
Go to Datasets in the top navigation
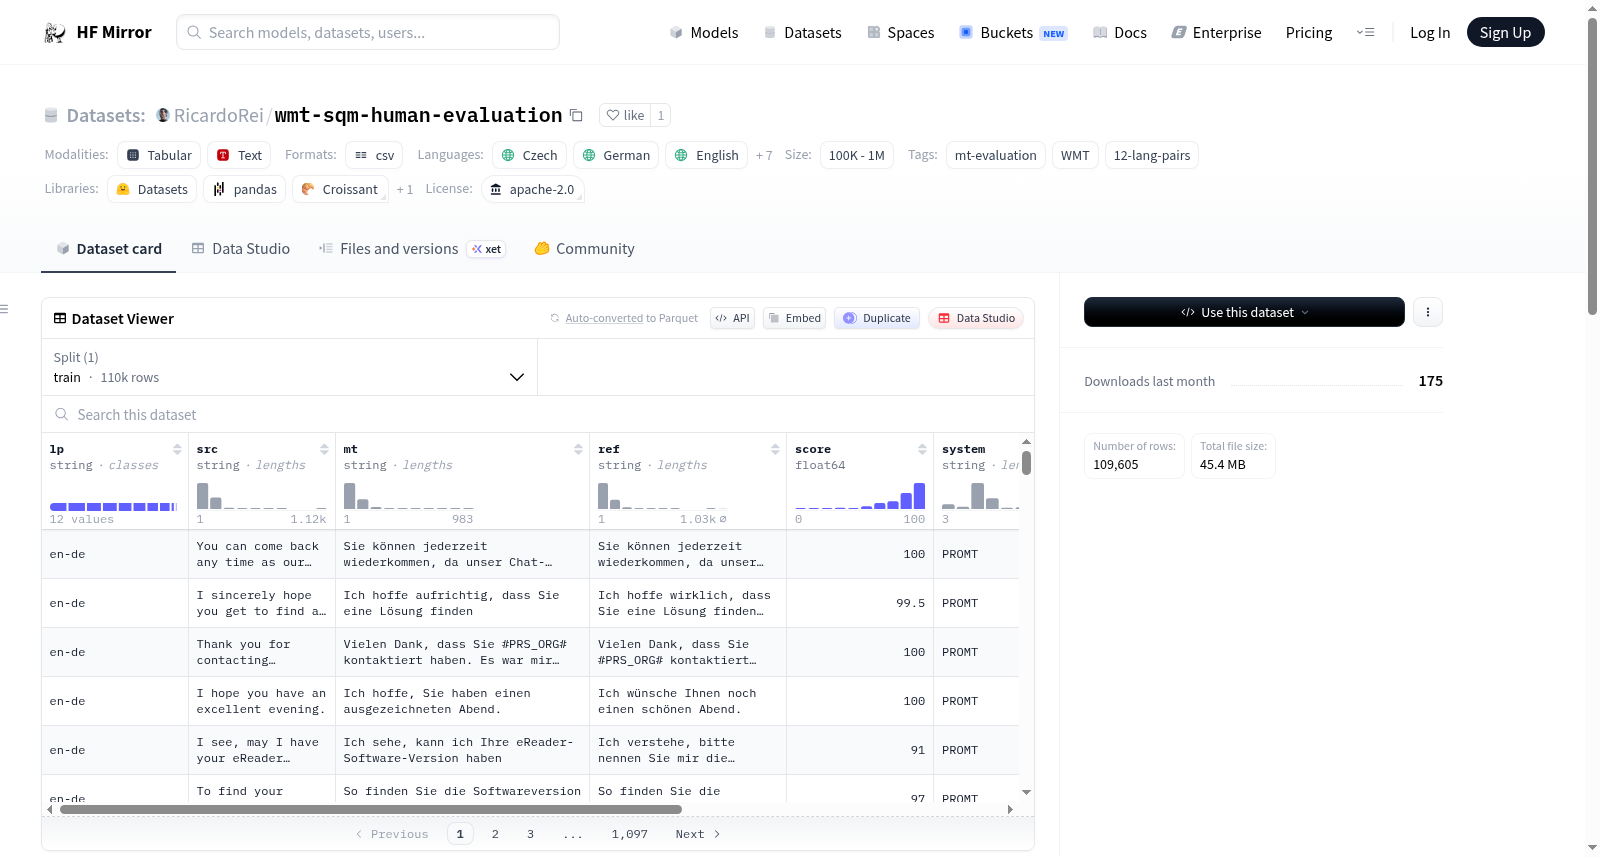[802, 33]
